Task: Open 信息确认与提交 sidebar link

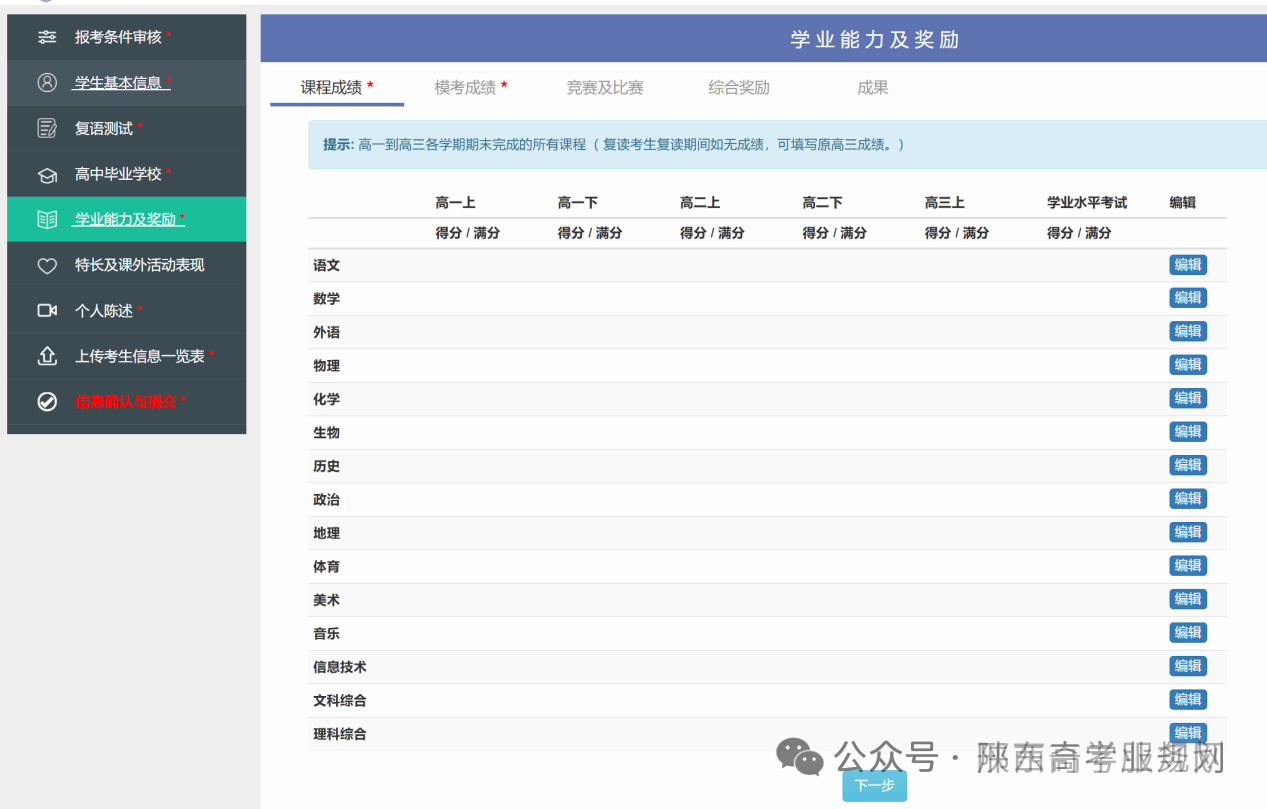Action: click(126, 402)
